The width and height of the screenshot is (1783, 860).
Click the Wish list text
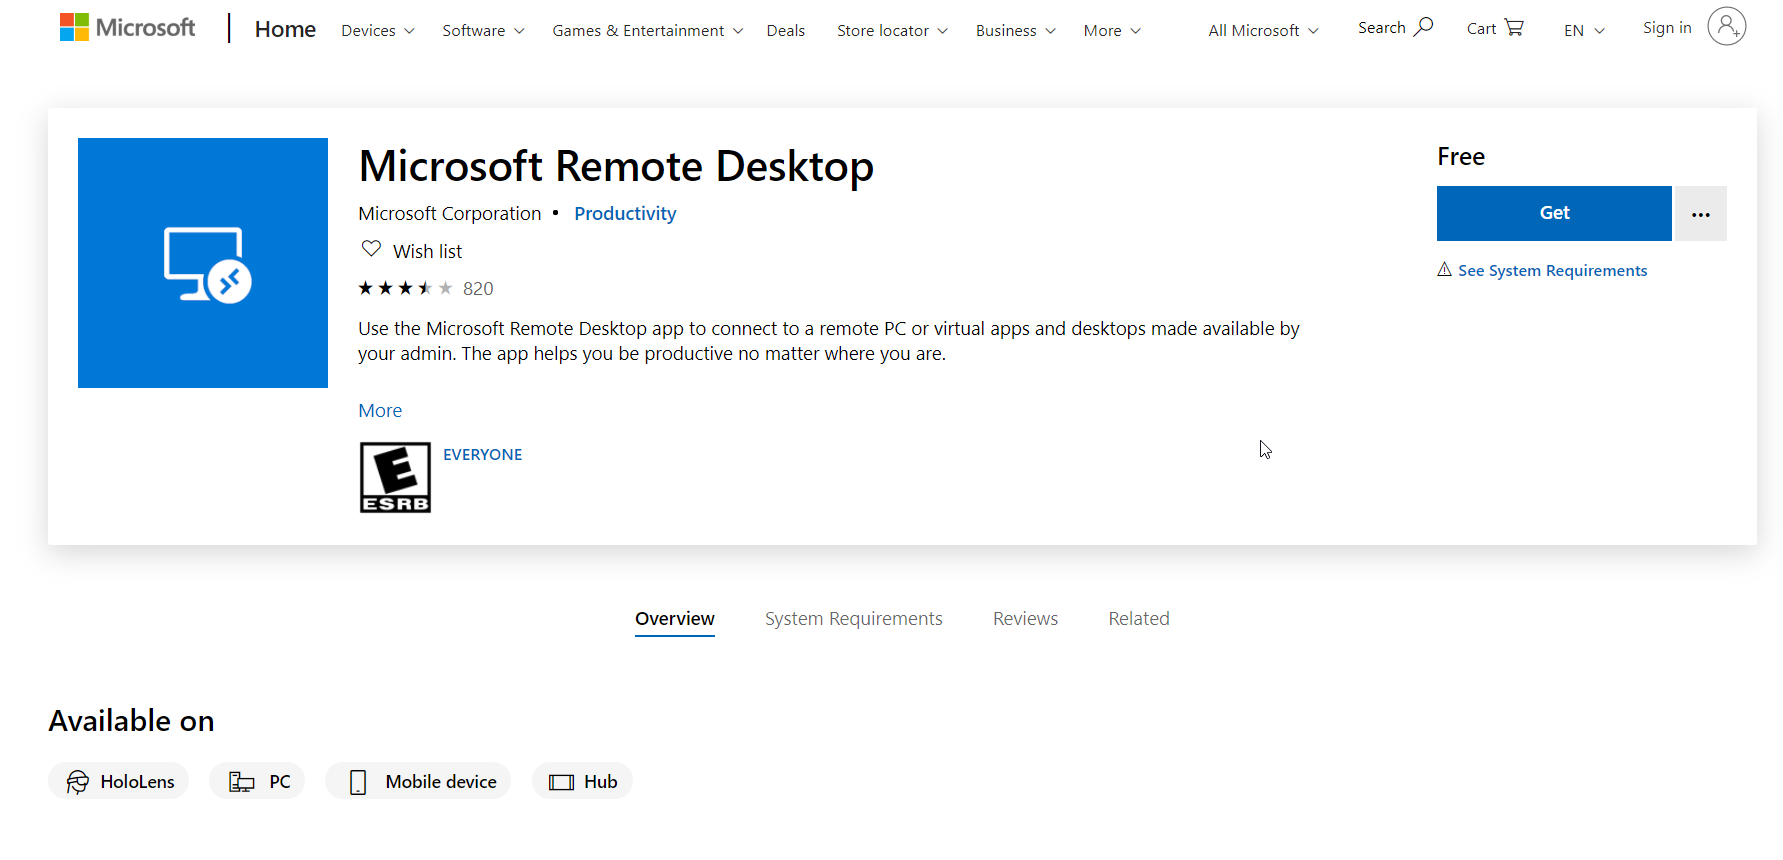pos(428,251)
